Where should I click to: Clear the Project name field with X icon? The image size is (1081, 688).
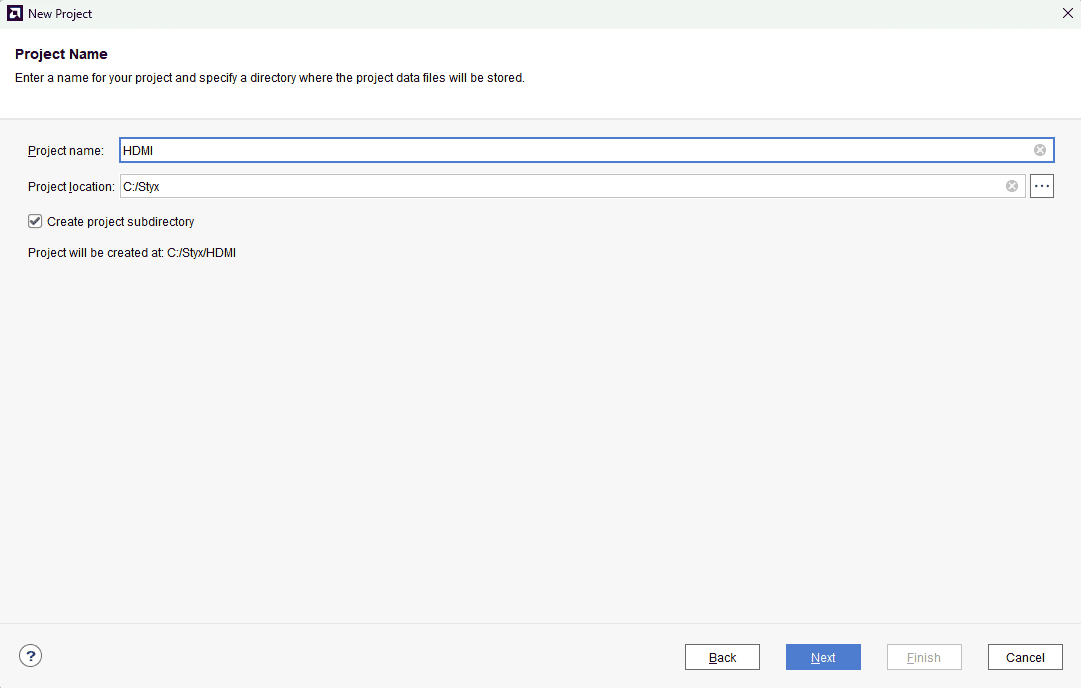pyautogui.click(x=1040, y=150)
